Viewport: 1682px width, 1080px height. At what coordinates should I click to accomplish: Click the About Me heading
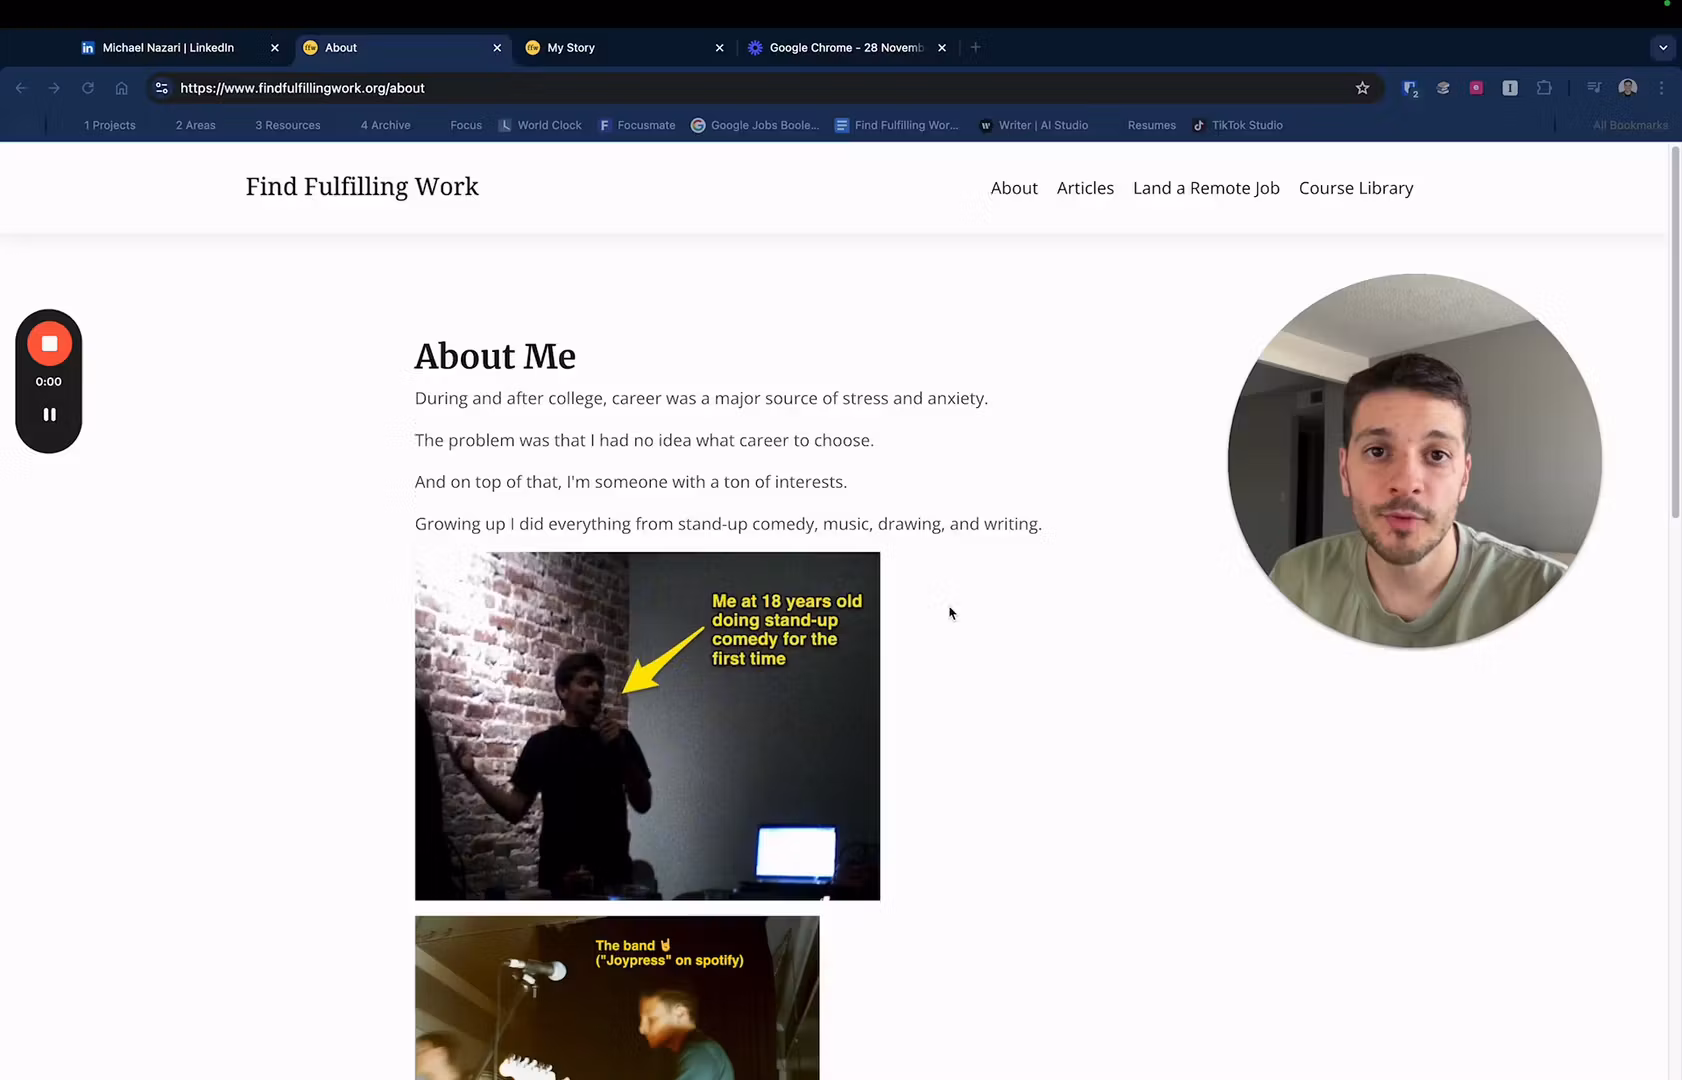click(495, 356)
